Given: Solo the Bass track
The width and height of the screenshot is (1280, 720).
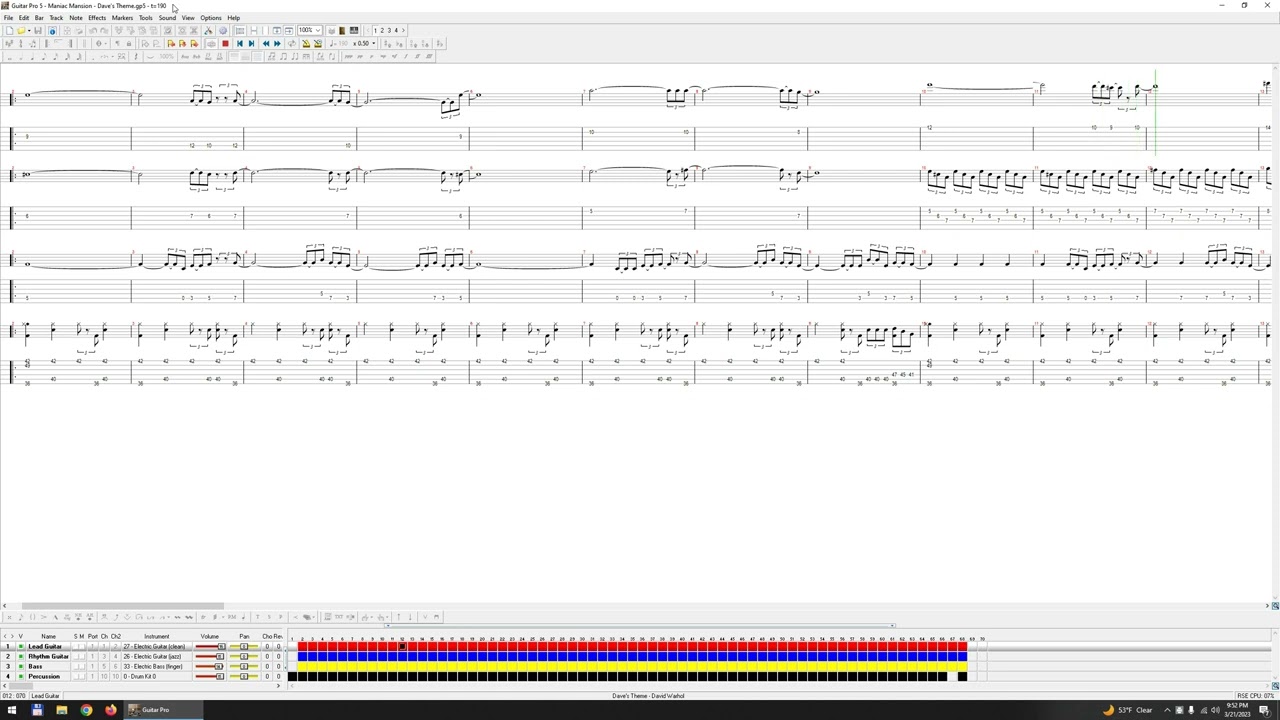Looking at the screenshot, I should tap(76, 666).
